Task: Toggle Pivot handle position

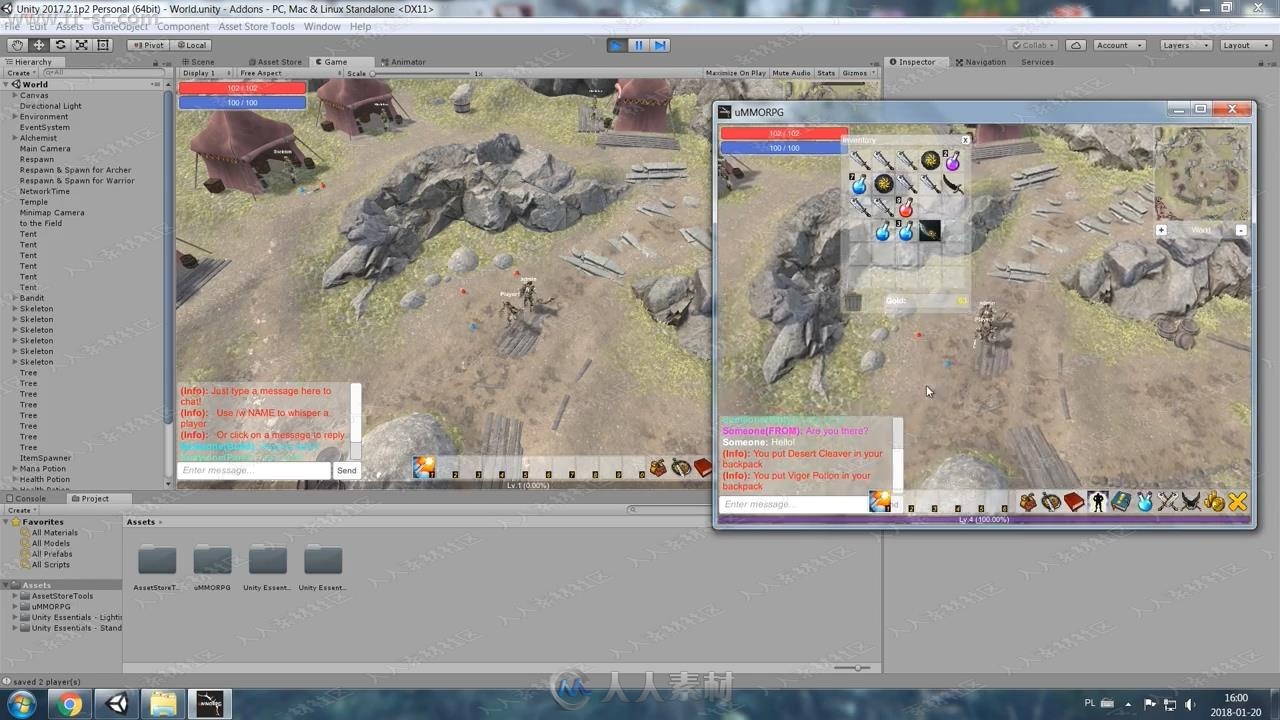Action: [148, 45]
